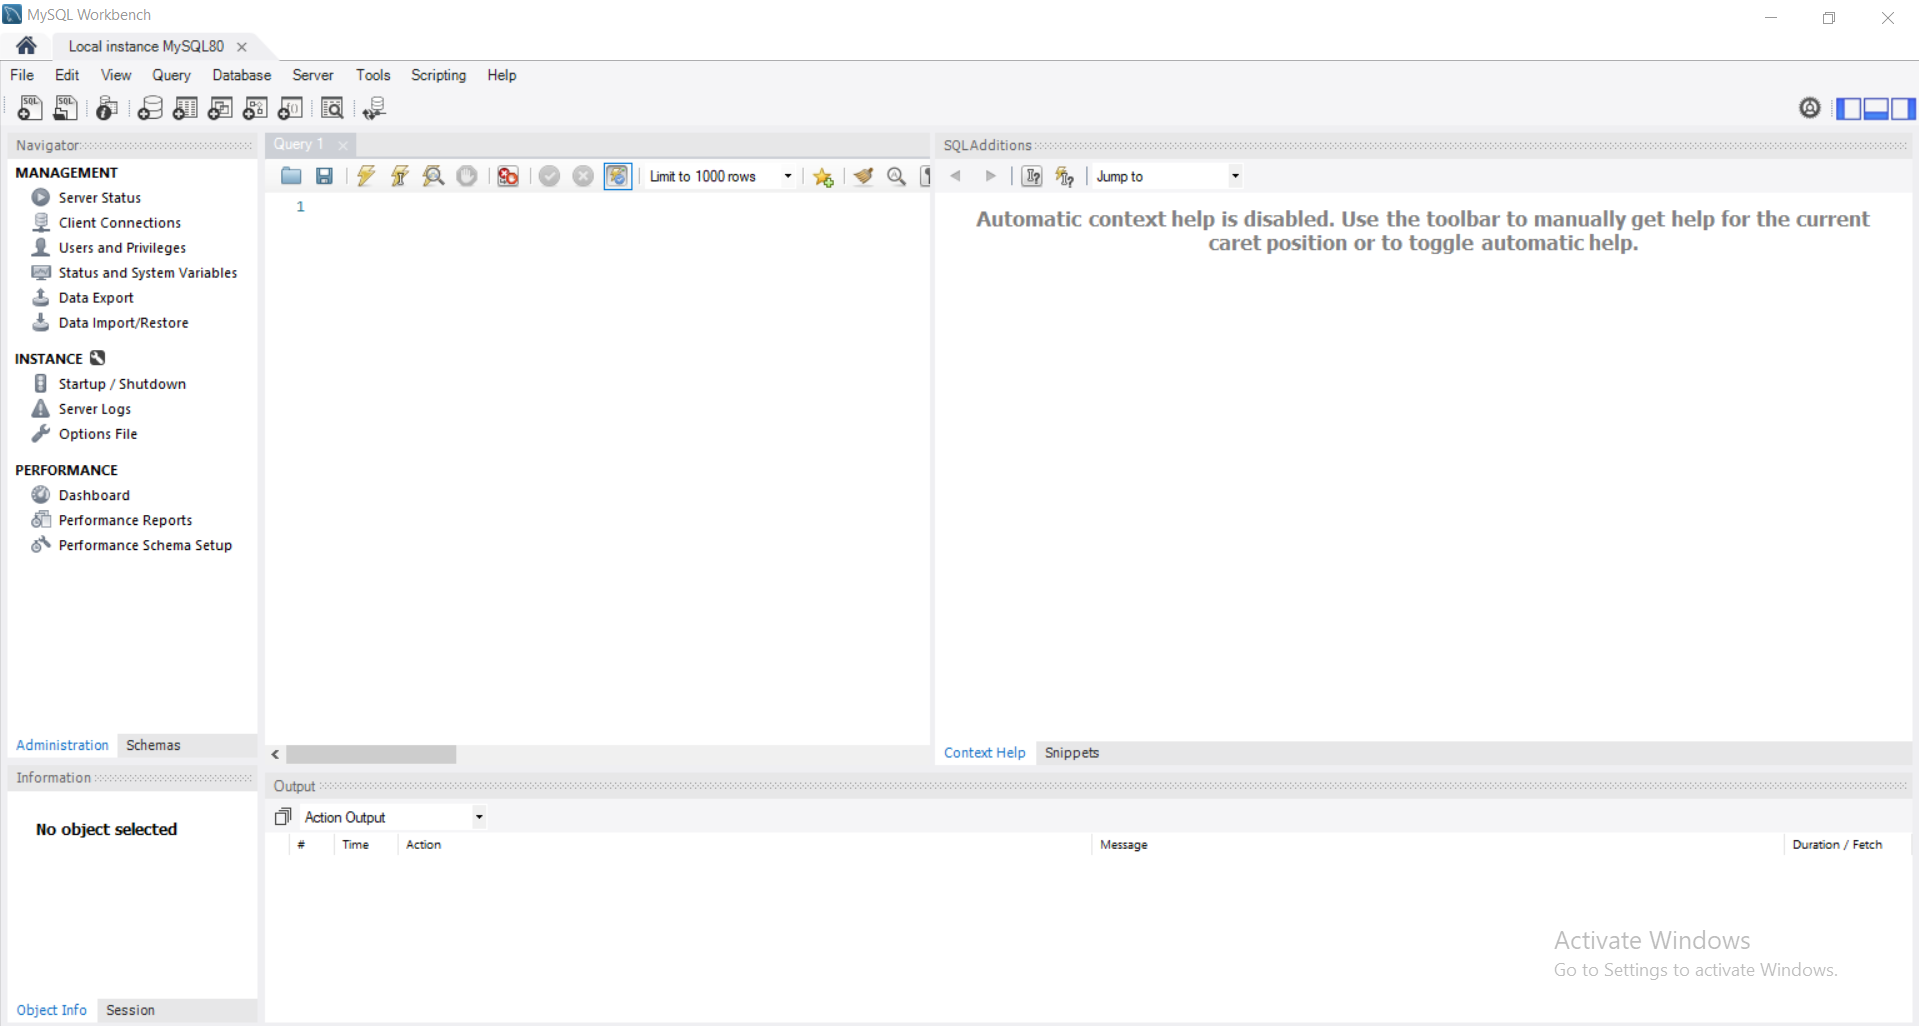Open Server Status page
Viewport: 1919px width, 1026px height.
click(99, 198)
